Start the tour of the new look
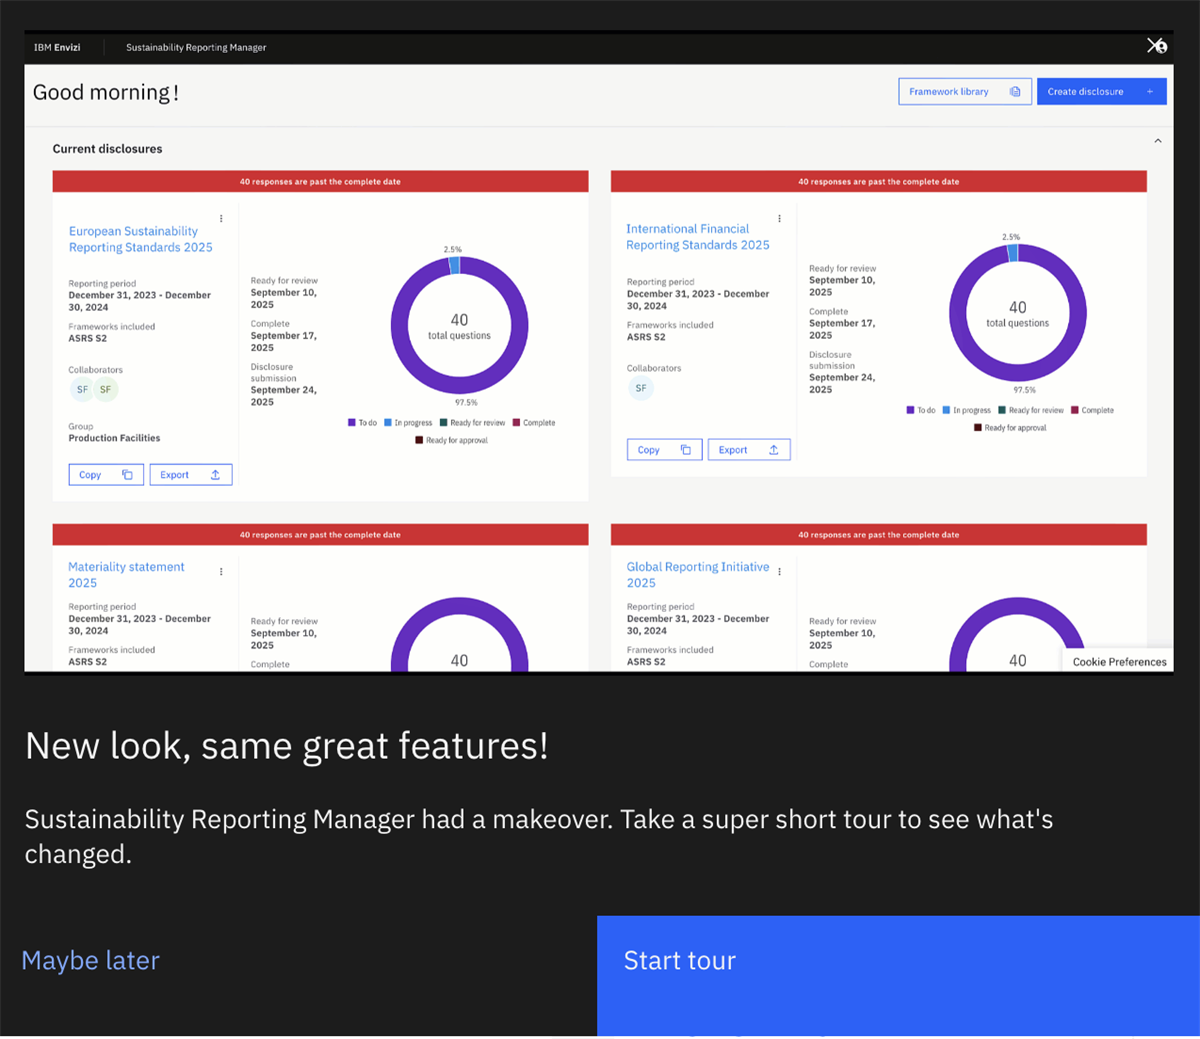This screenshot has height=1039, width=1200. 898,975
